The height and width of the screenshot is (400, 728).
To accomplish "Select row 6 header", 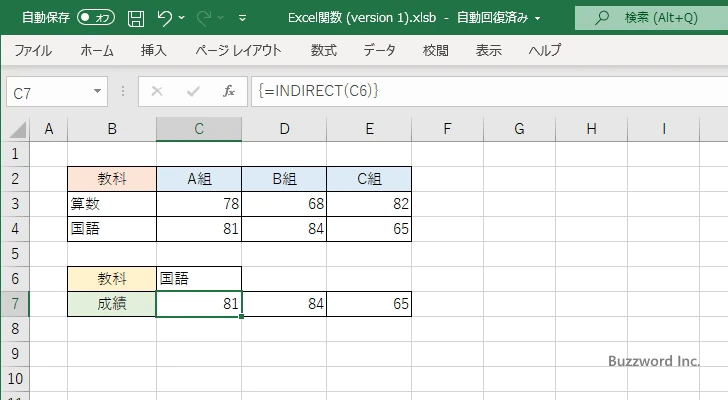I will click(15, 279).
